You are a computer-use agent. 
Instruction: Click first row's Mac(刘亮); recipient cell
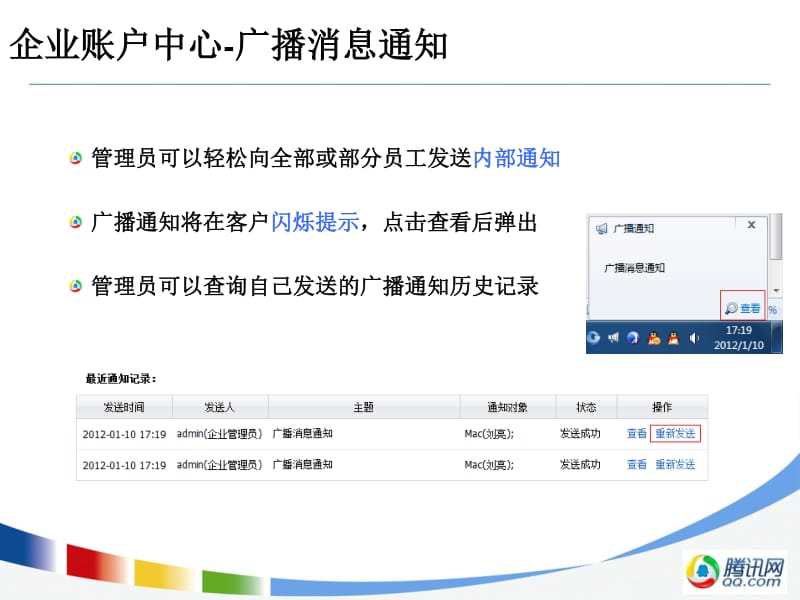tap(489, 434)
